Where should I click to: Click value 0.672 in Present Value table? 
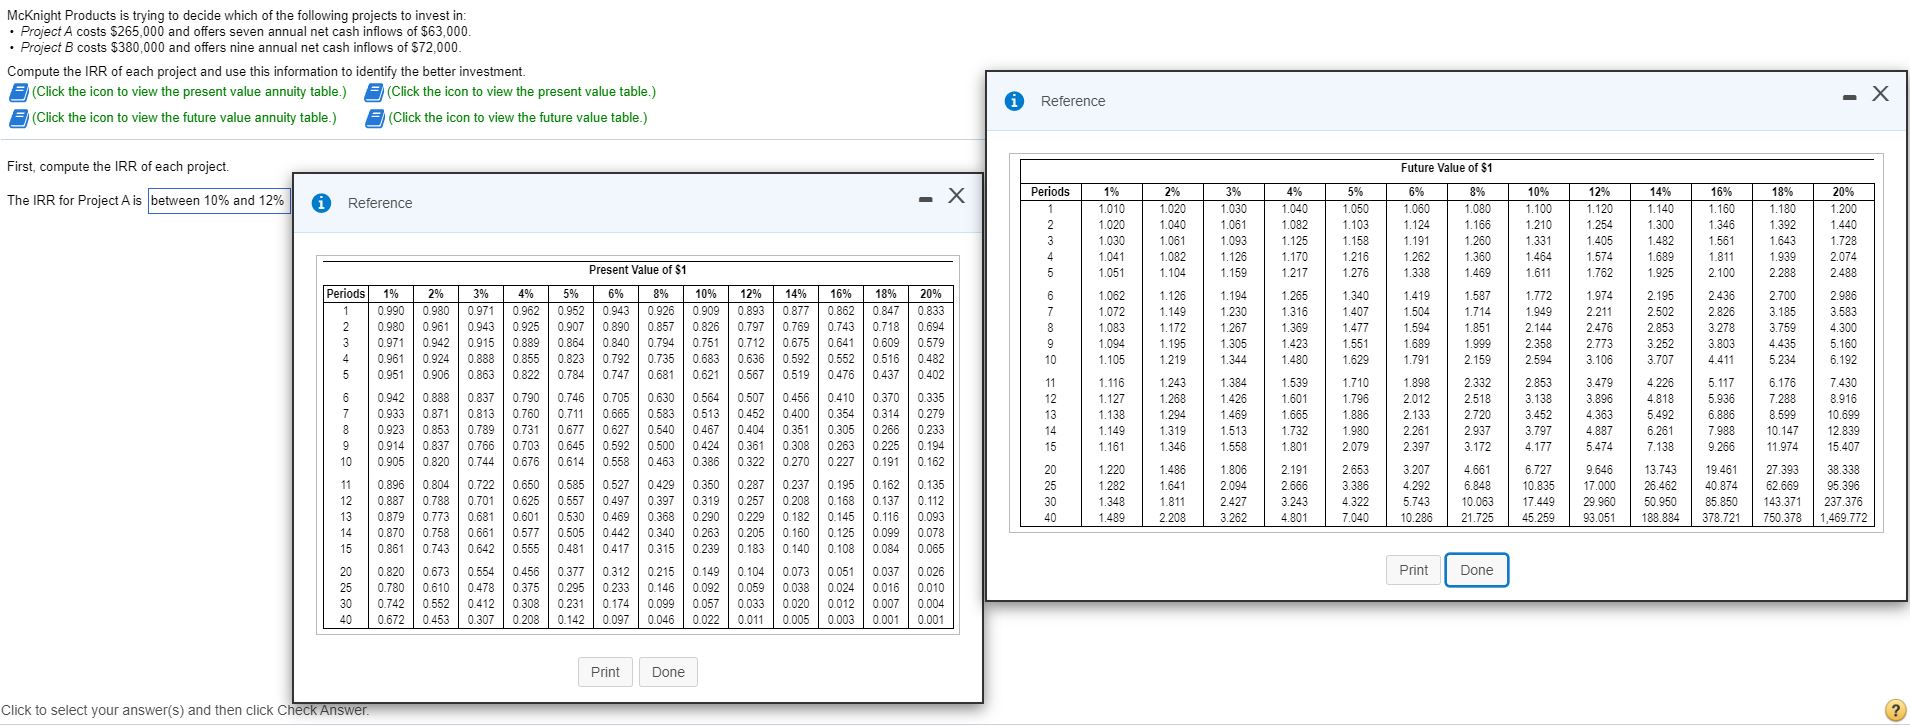(391, 620)
